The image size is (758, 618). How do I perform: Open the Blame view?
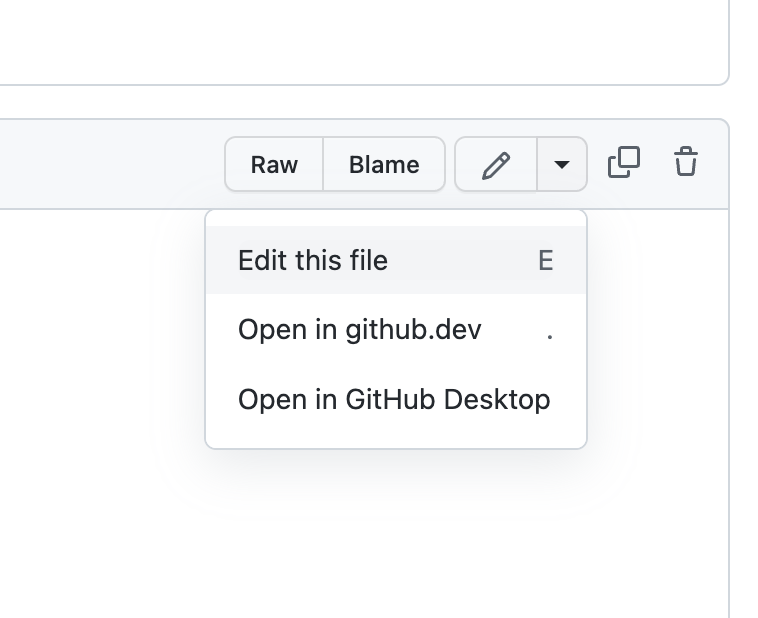pyautogui.click(x=384, y=164)
